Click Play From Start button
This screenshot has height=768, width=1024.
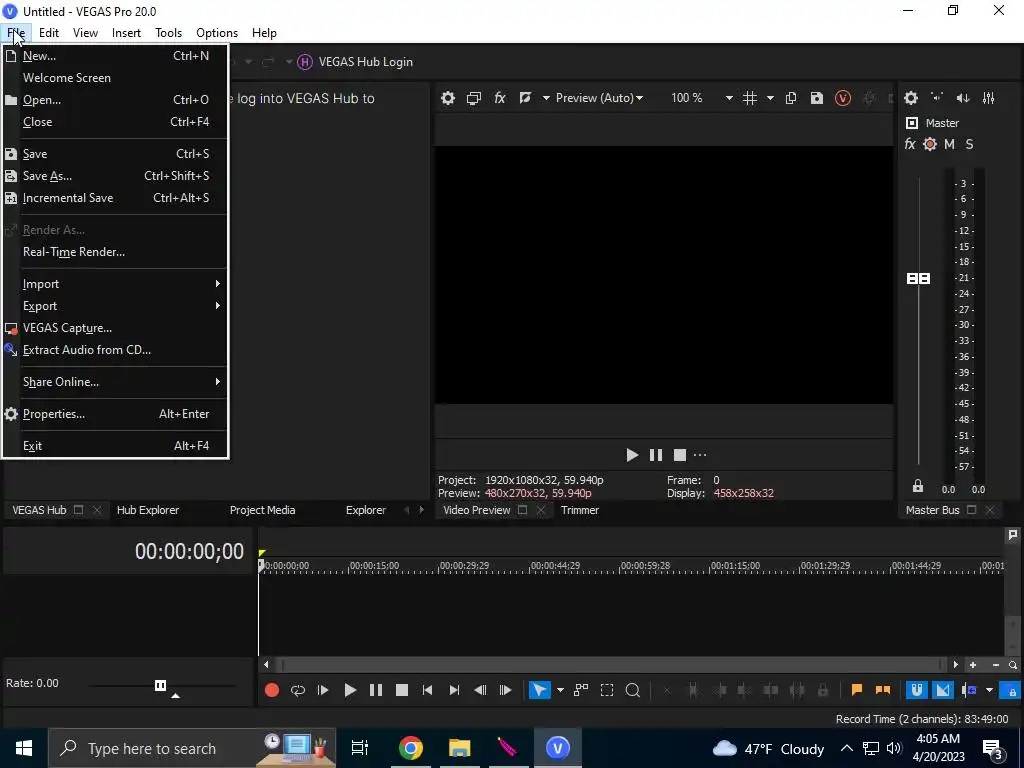323,690
